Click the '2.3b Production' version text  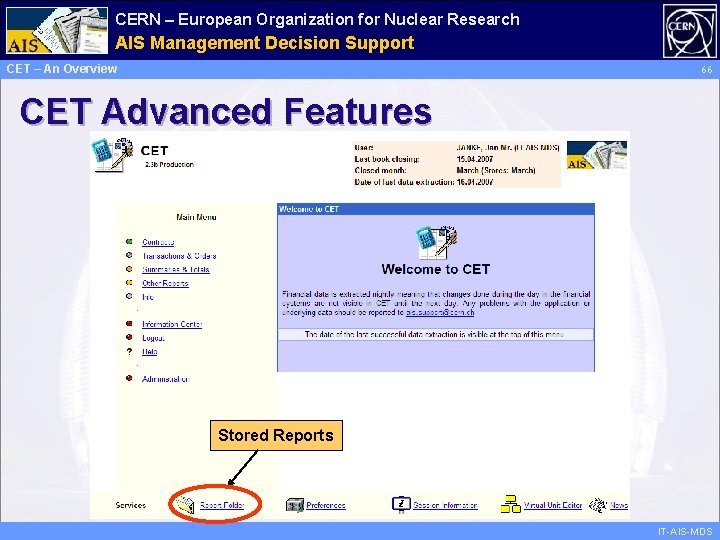[x=169, y=164]
